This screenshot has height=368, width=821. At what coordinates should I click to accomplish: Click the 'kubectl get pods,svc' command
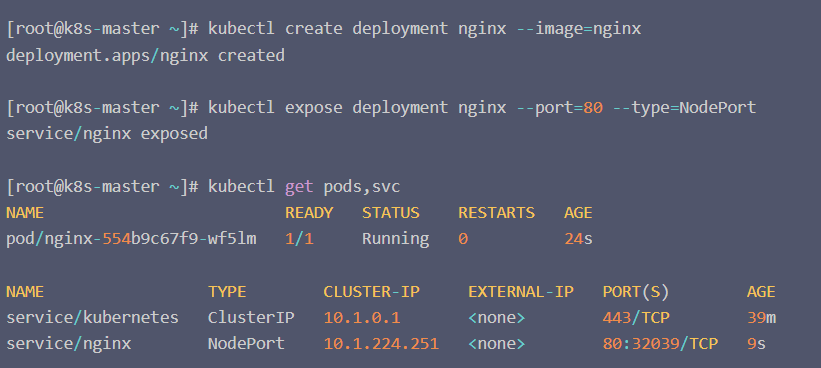304,187
